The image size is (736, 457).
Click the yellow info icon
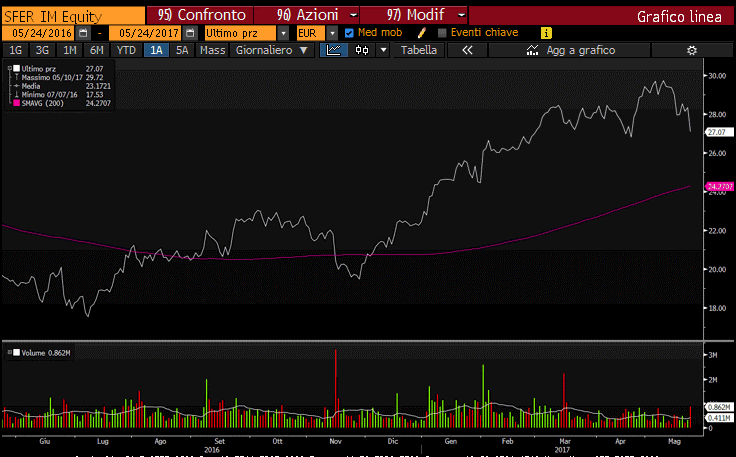[546, 33]
